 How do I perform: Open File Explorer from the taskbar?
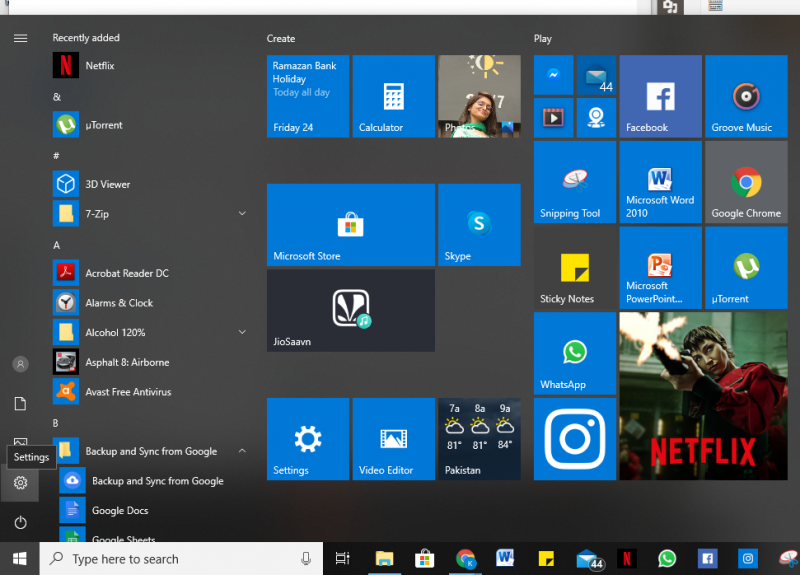click(x=384, y=559)
